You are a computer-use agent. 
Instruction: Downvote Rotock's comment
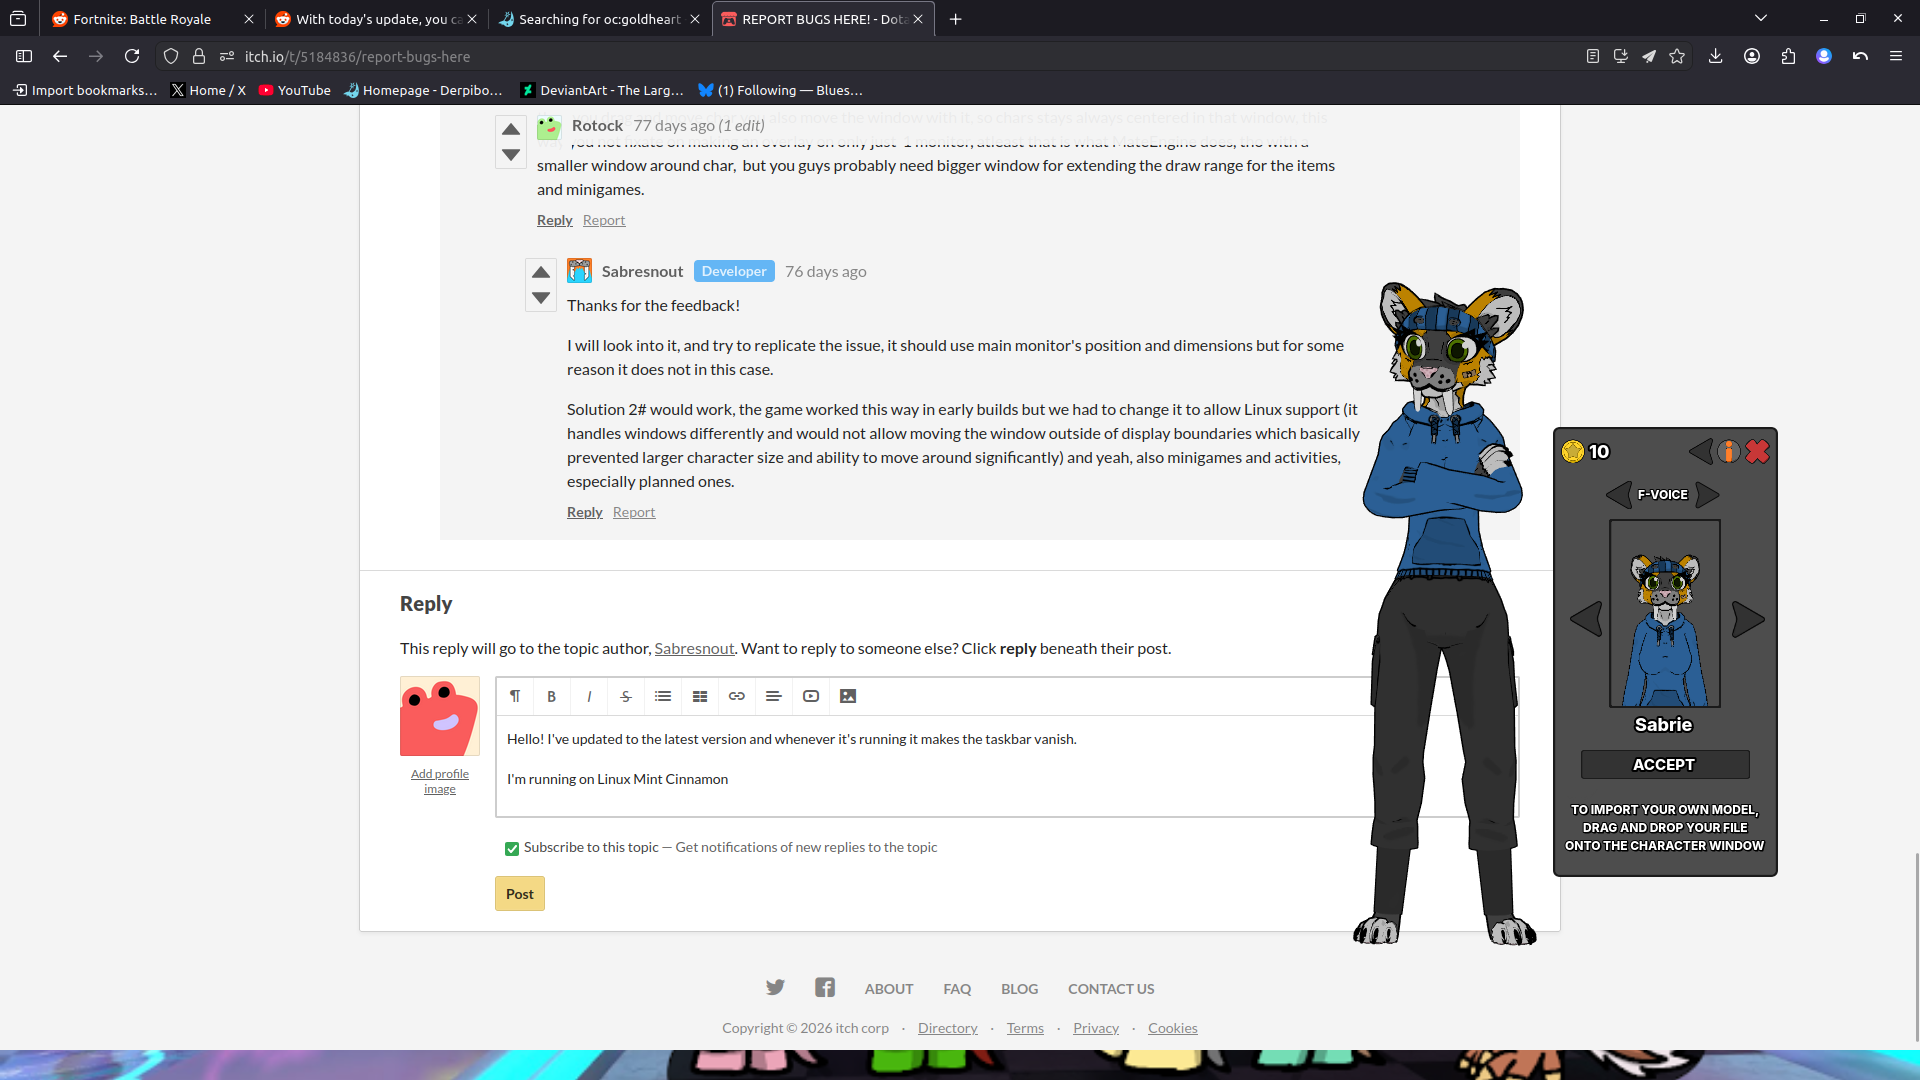tap(511, 155)
